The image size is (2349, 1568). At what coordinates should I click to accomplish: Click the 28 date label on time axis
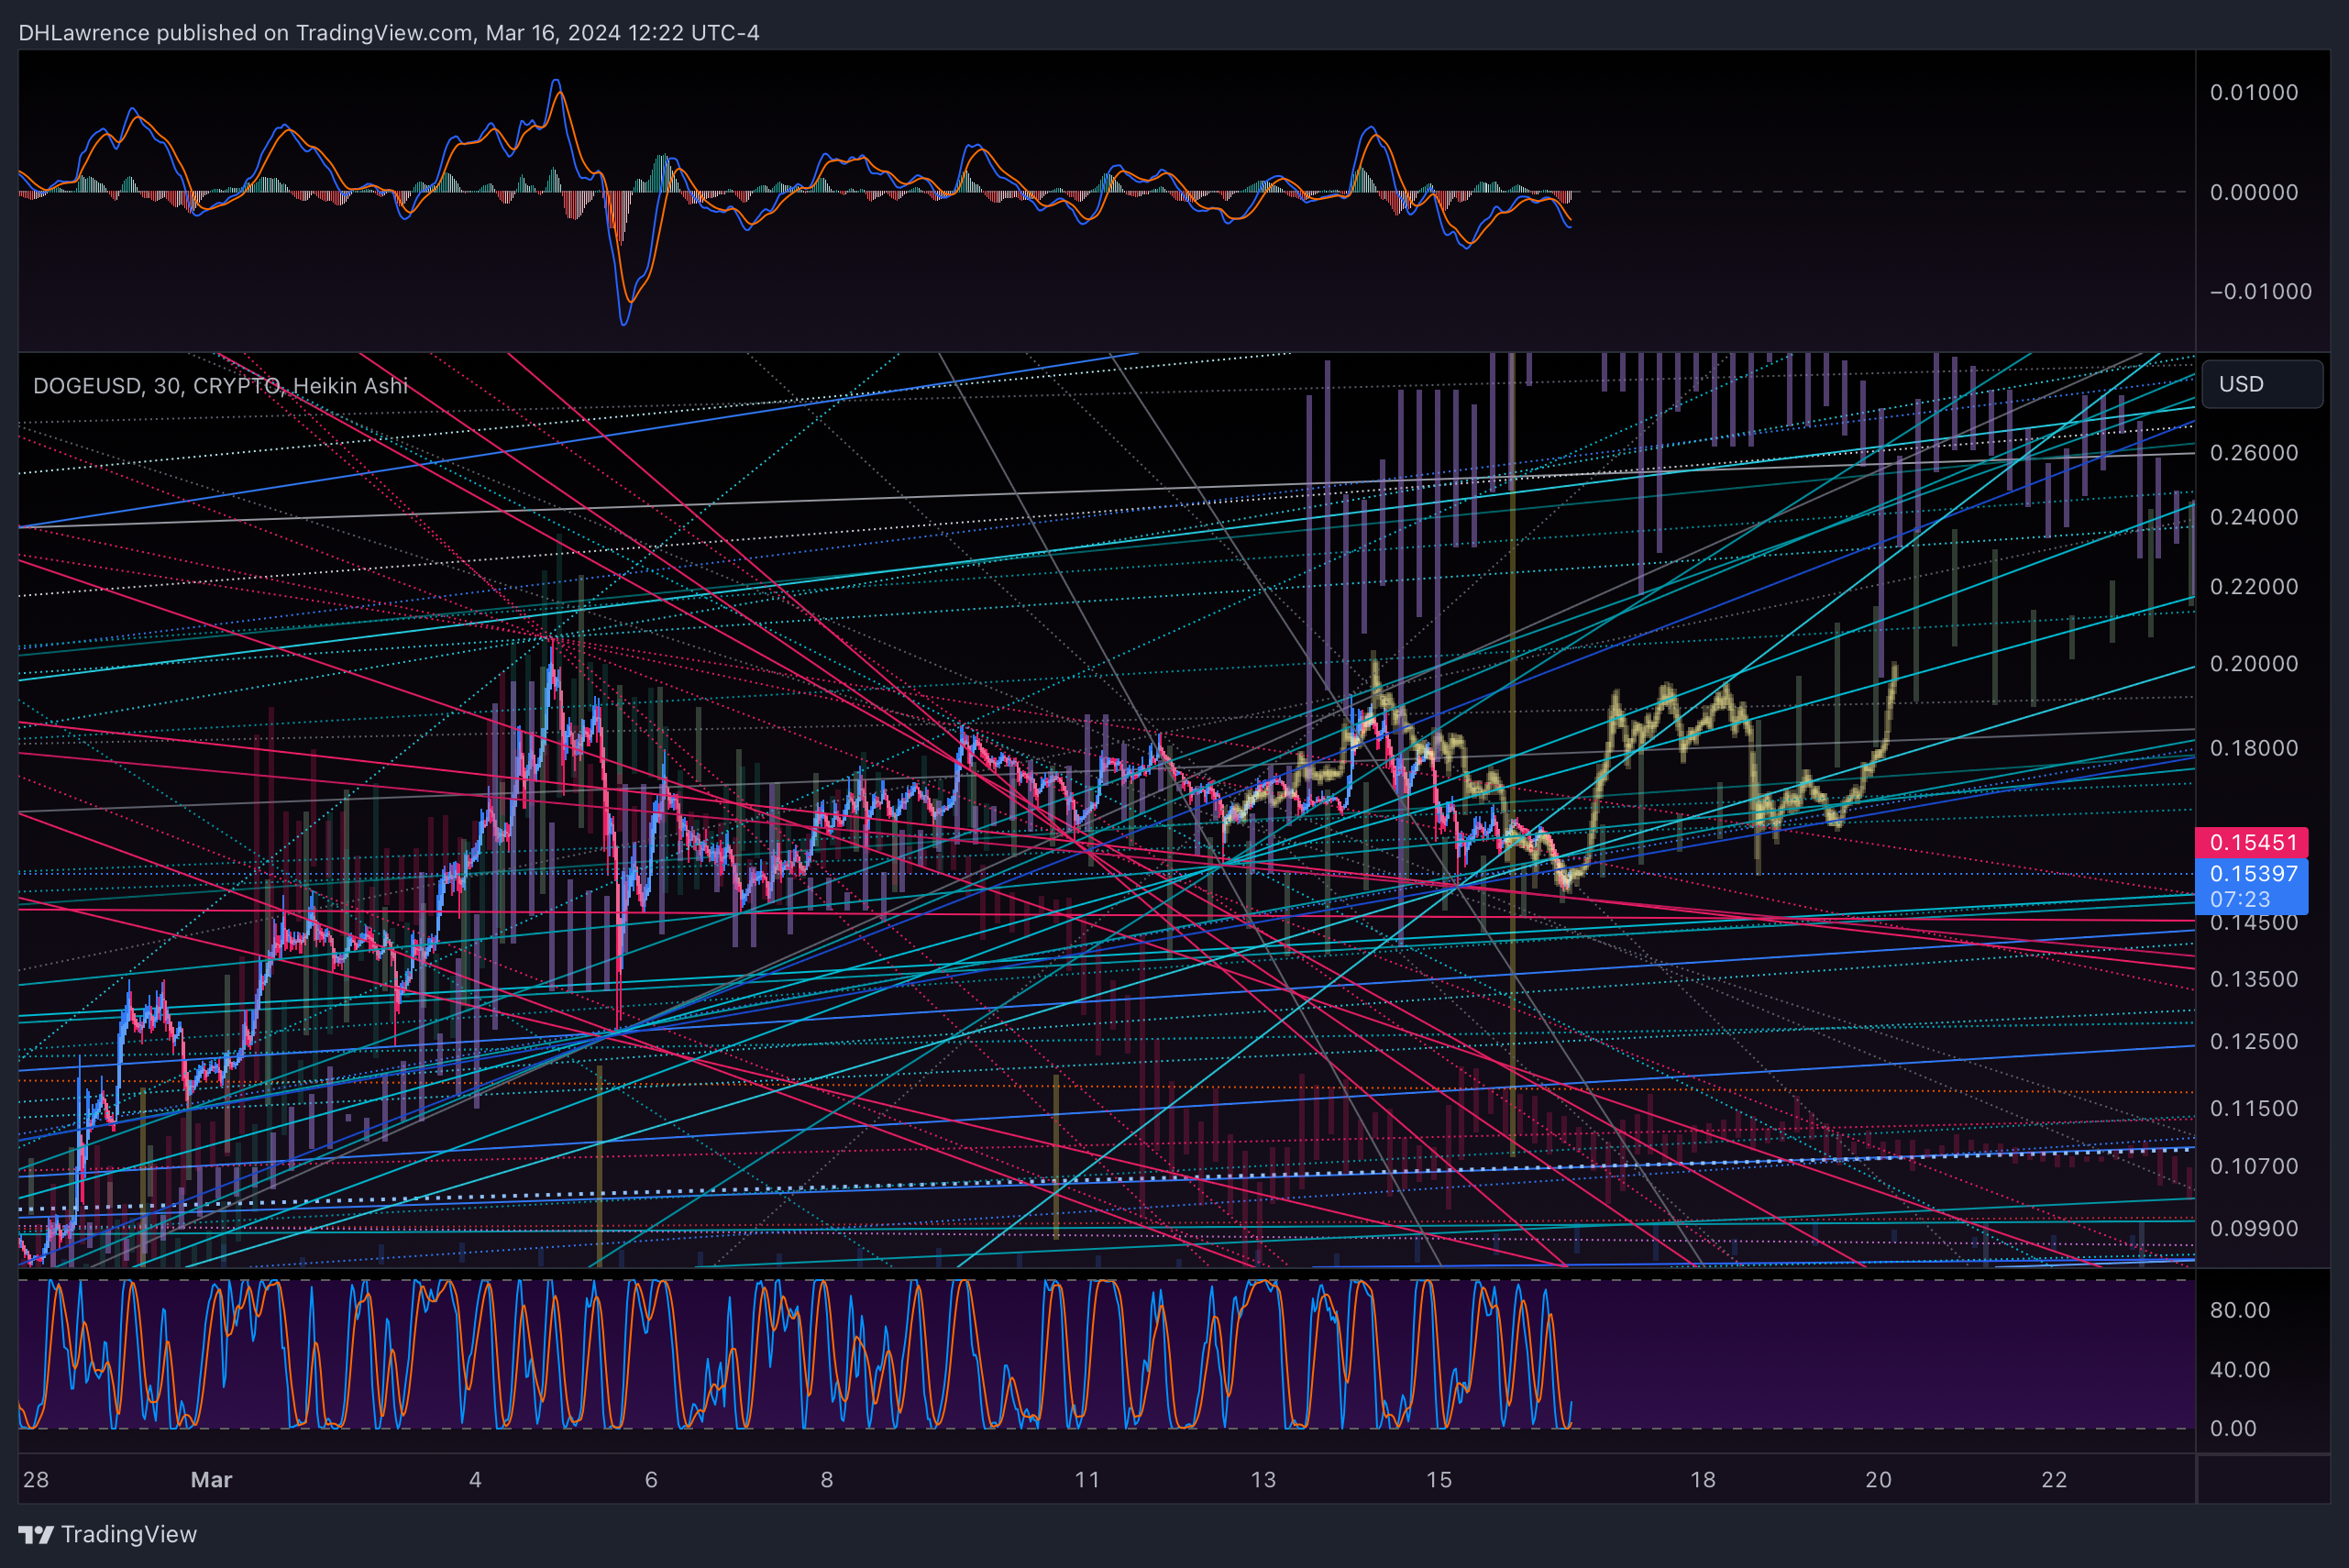point(36,1480)
